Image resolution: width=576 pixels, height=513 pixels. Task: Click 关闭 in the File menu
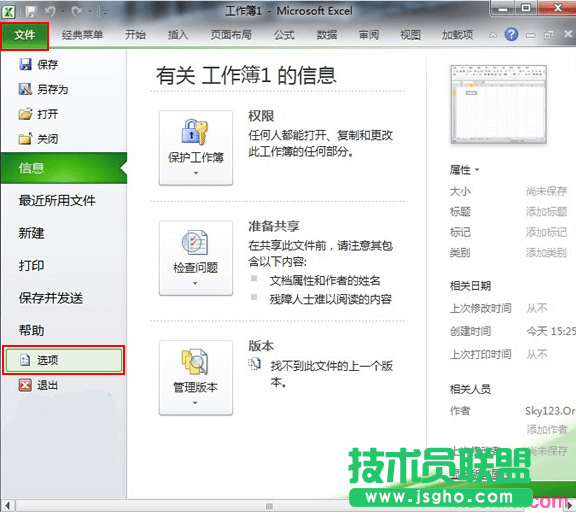[38, 139]
